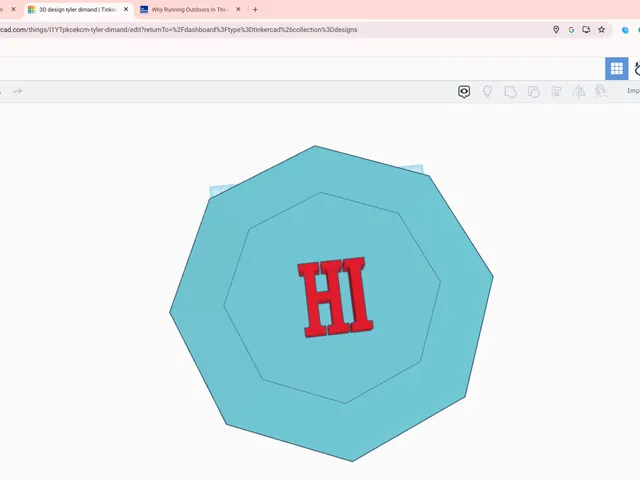The image size is (640, 480).
Task: Close the Tinkercad 3D design tab
Action: (126, 9)
